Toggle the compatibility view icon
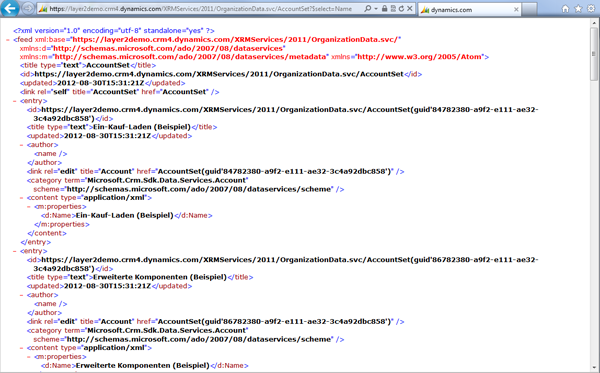Image resolution: width=600 pixels, height=373 pixels. click(393, 8)
